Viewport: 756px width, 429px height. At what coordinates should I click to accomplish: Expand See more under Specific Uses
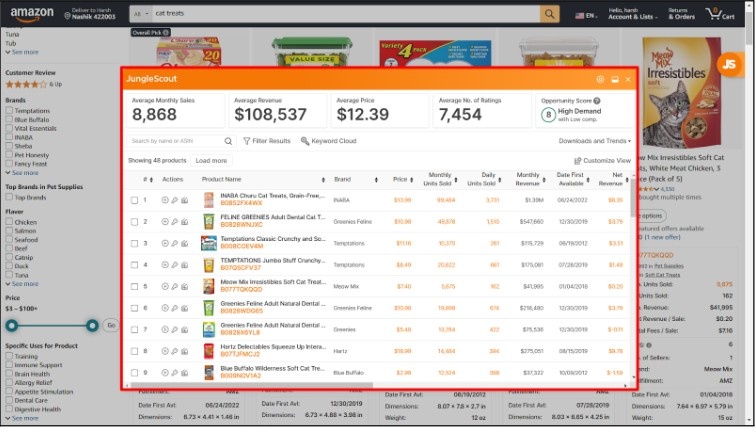coord(22,418)
